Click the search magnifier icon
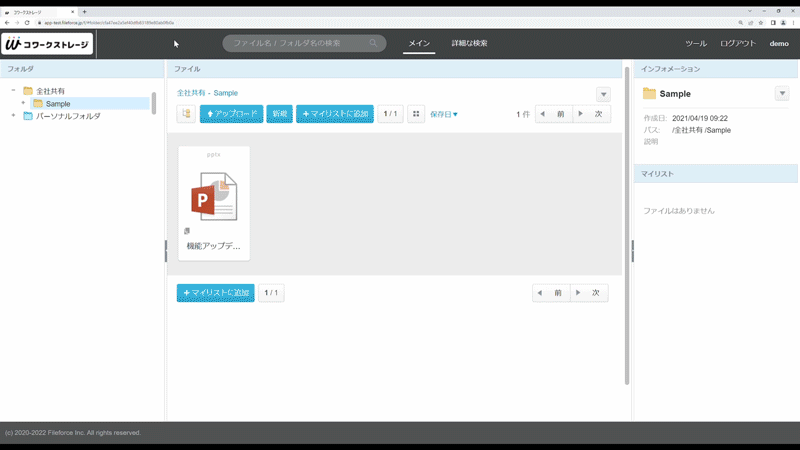The height and width of the screenshot is (450, 800). point(374,44)
